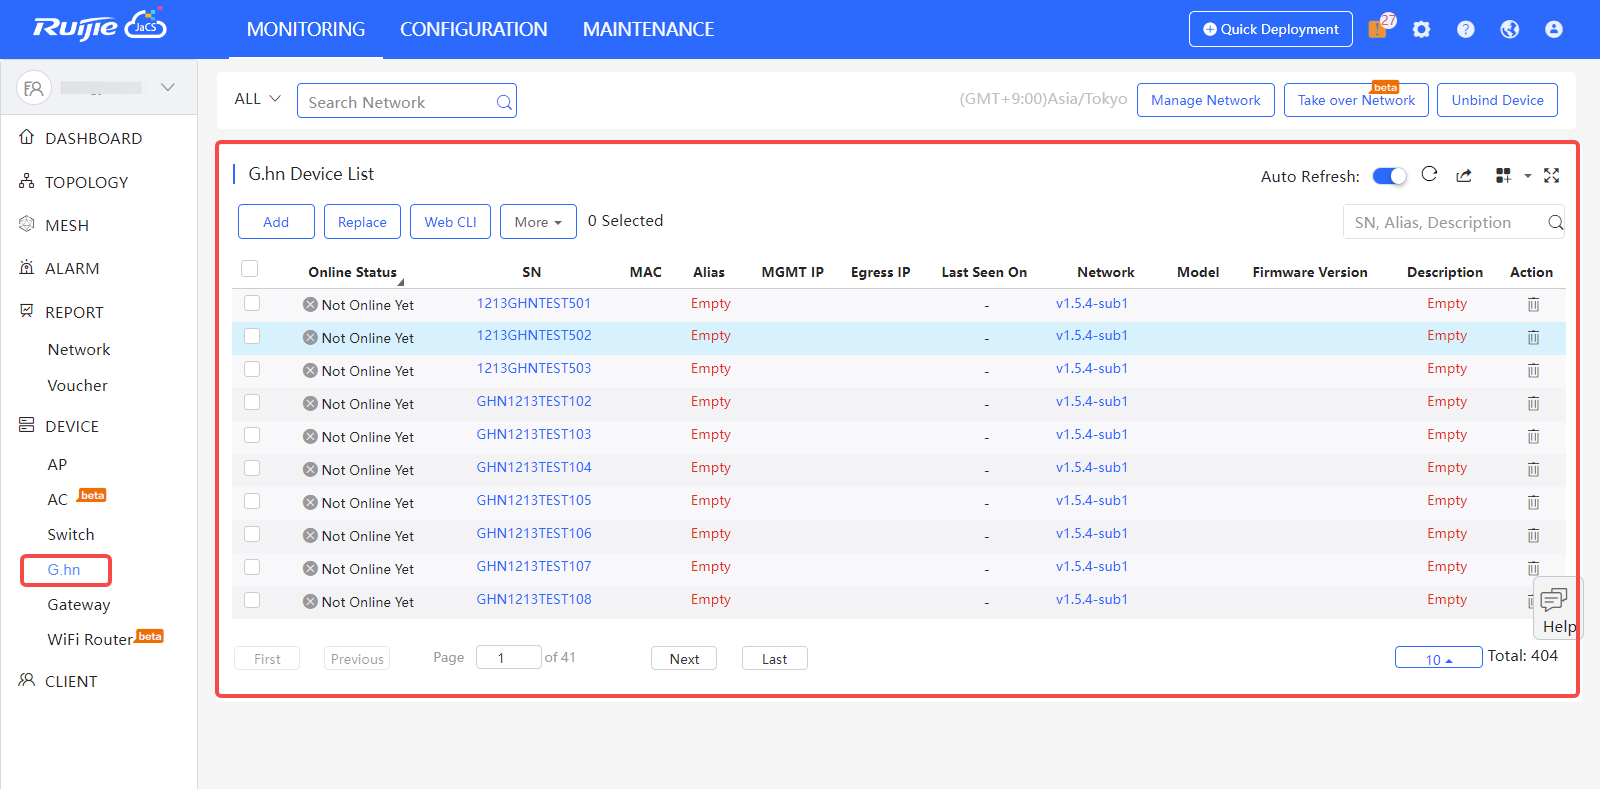Click the Quick Deployment button

click(1270, 29)
